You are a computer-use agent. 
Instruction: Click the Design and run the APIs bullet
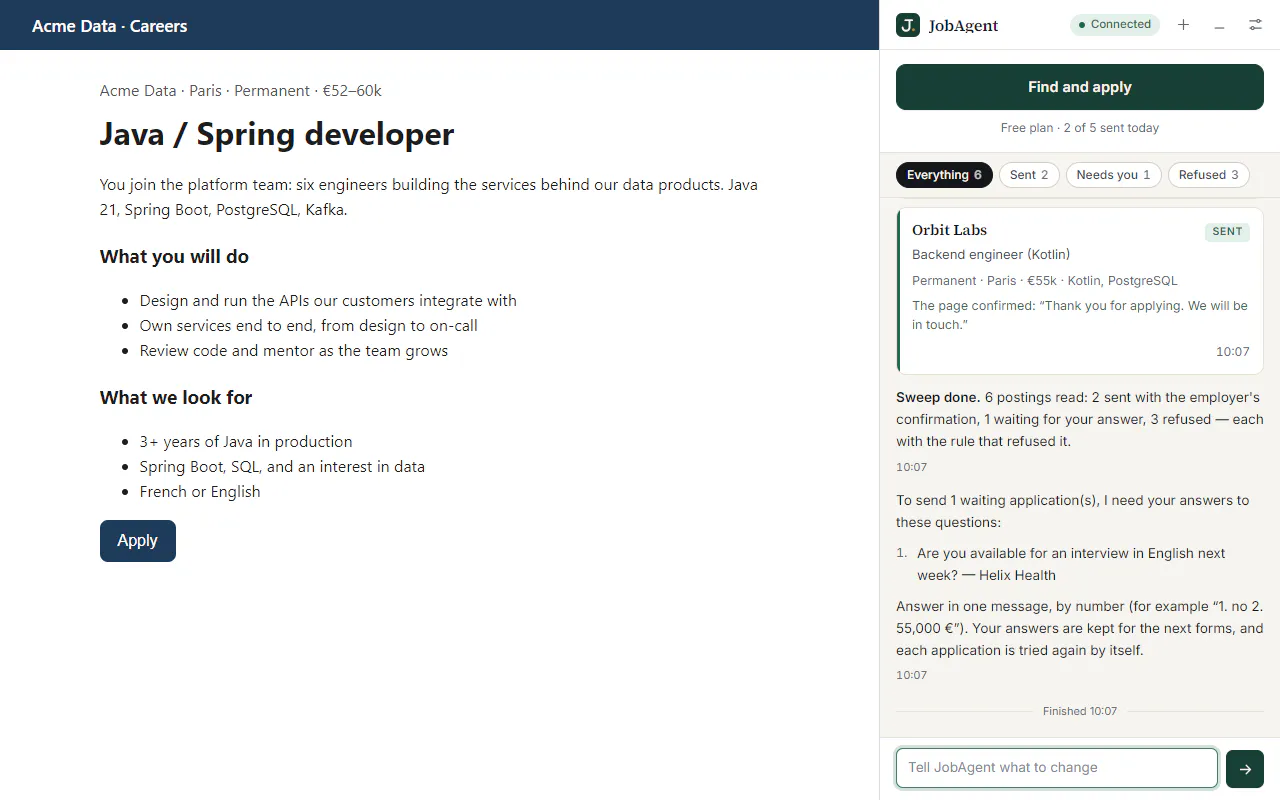(328, 301)
